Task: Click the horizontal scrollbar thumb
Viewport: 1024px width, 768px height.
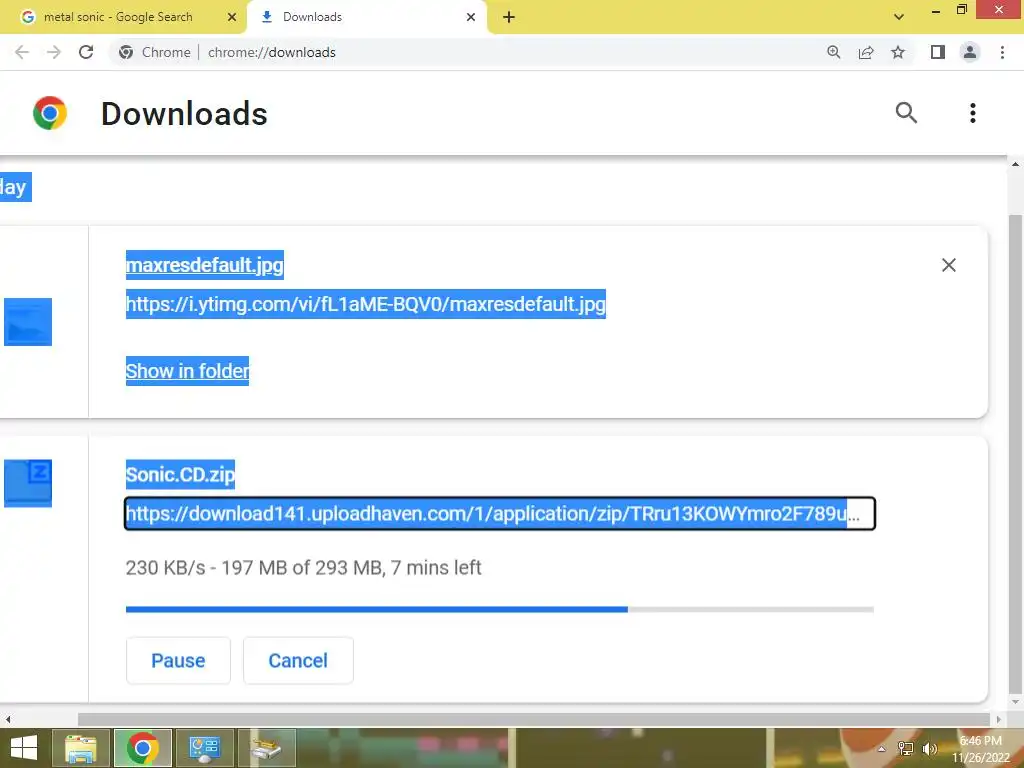Action: point(534,719)
